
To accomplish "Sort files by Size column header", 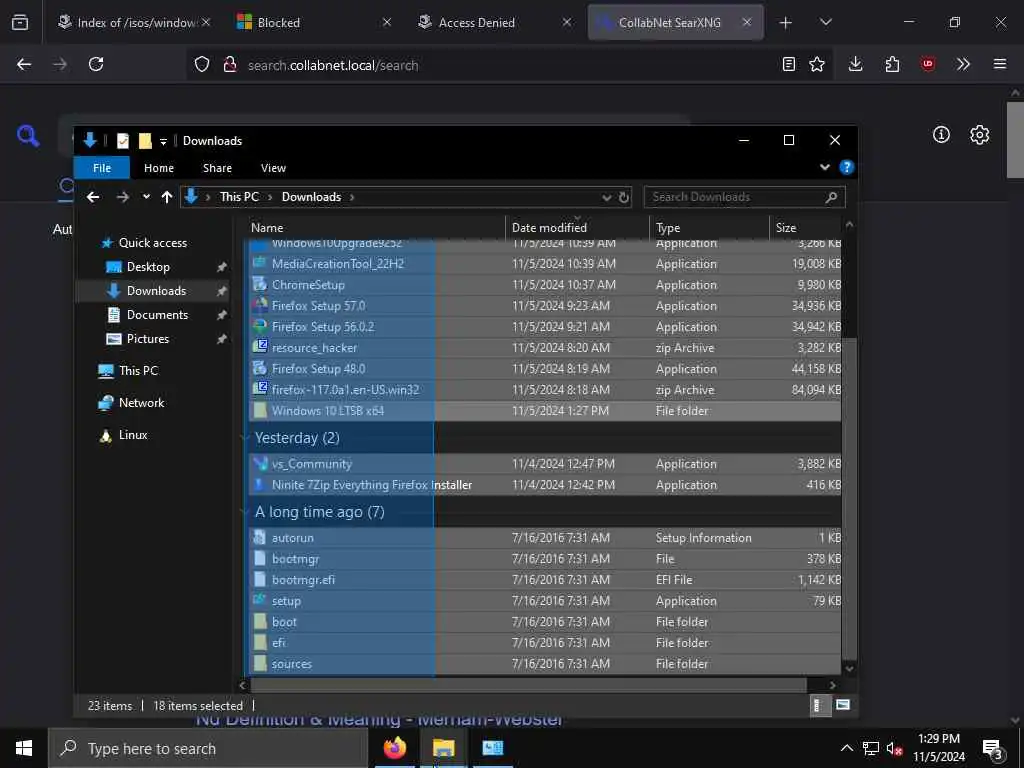I will point(806,227).
